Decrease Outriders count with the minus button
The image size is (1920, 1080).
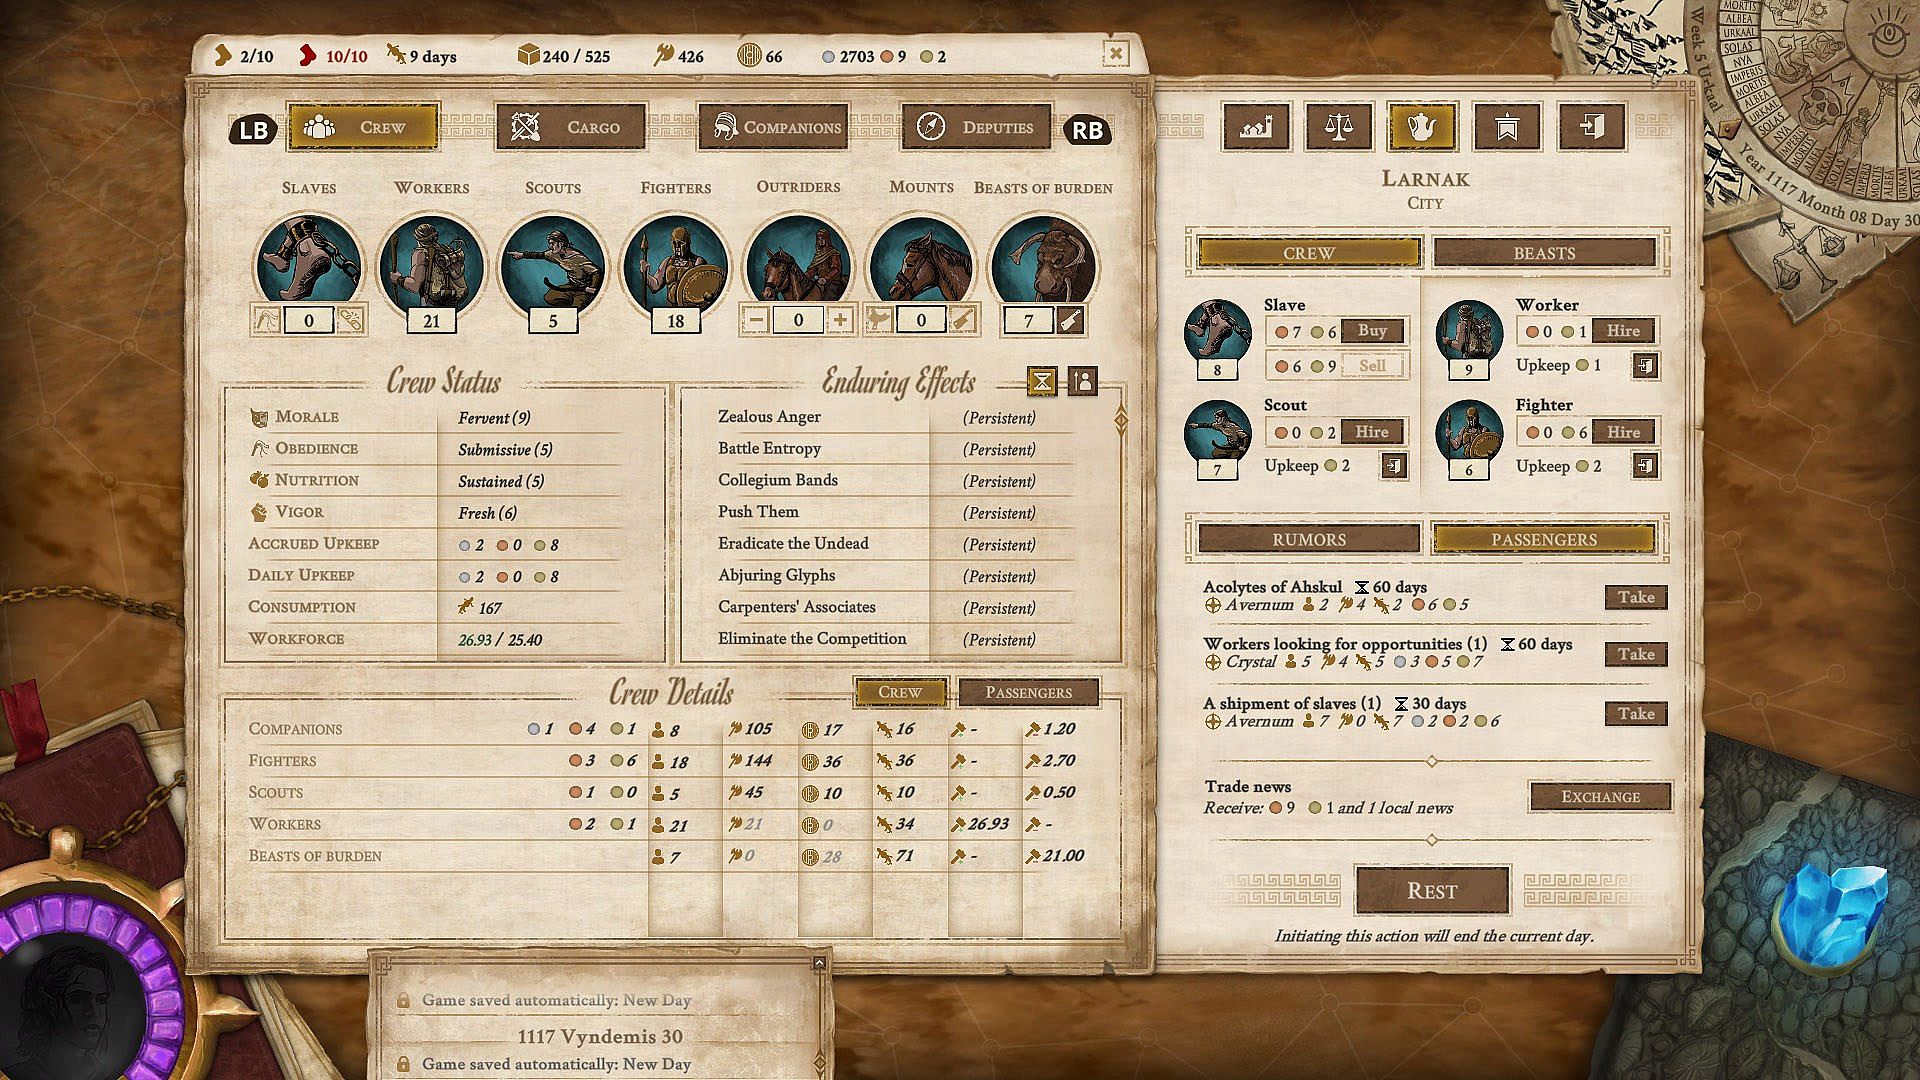coord(756,320)
